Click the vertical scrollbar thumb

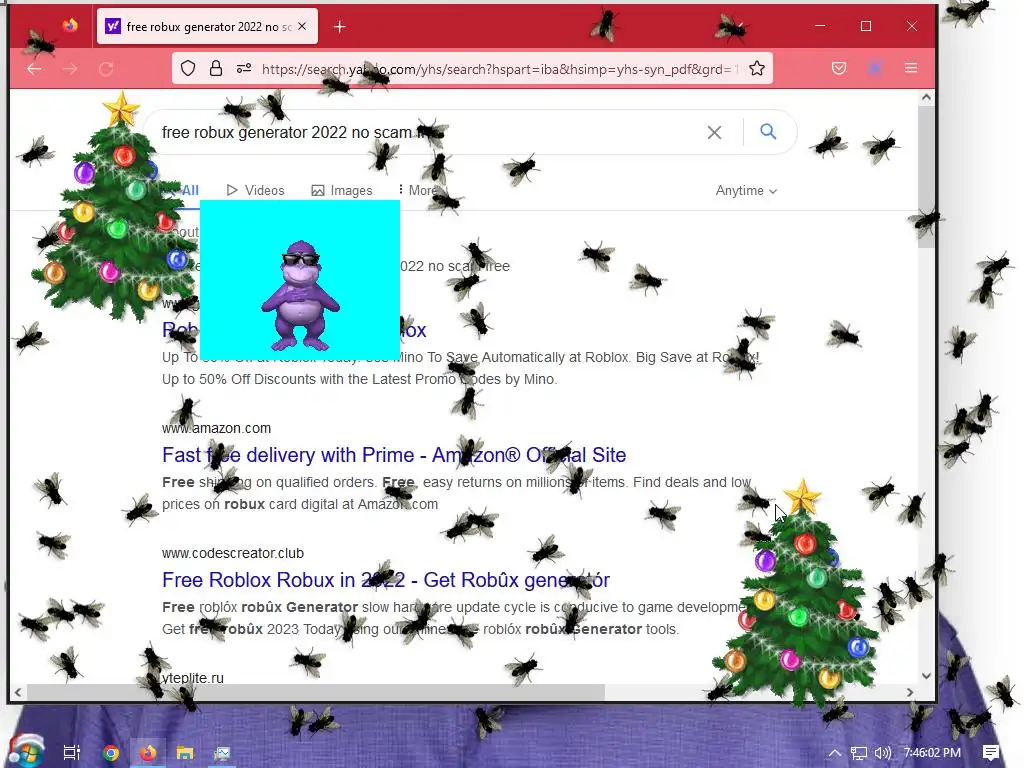pyautogui.click(x=926, y=176)
